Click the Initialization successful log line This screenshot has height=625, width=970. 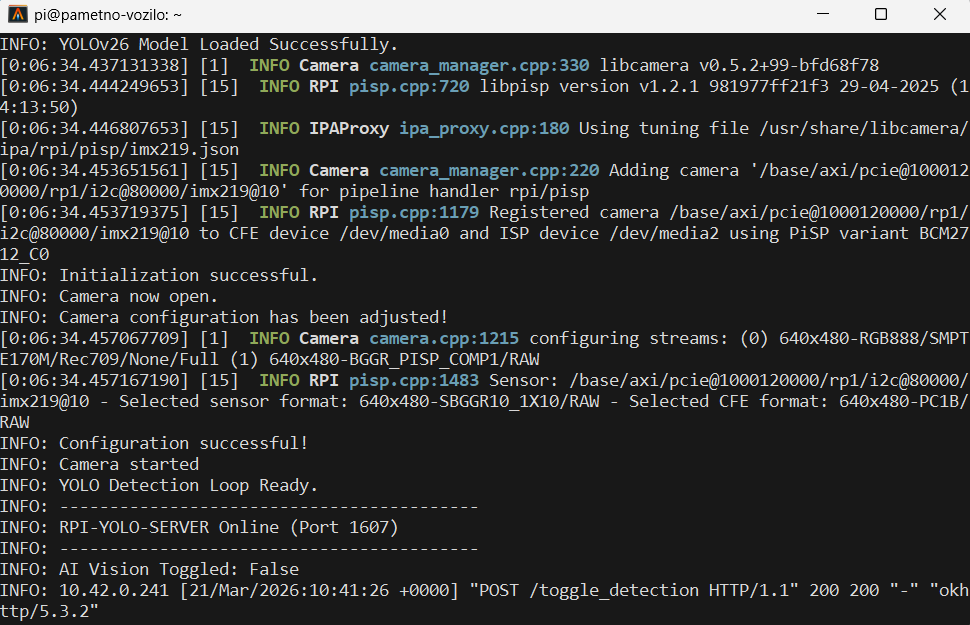pyautogui.click(x=159, y=275)
